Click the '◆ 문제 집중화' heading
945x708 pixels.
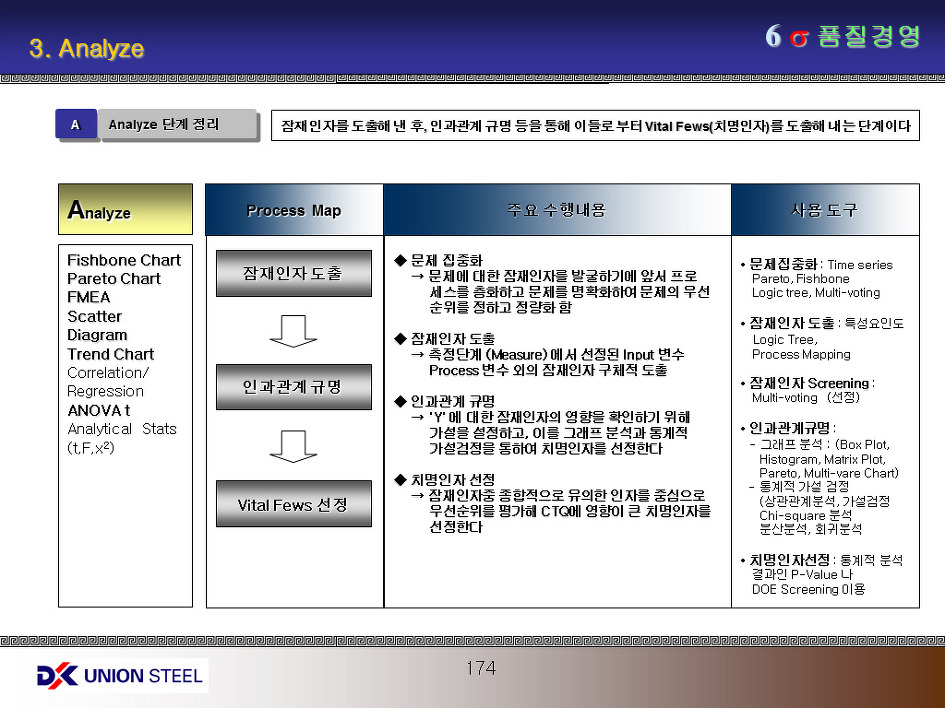click(x=438, y=260)
